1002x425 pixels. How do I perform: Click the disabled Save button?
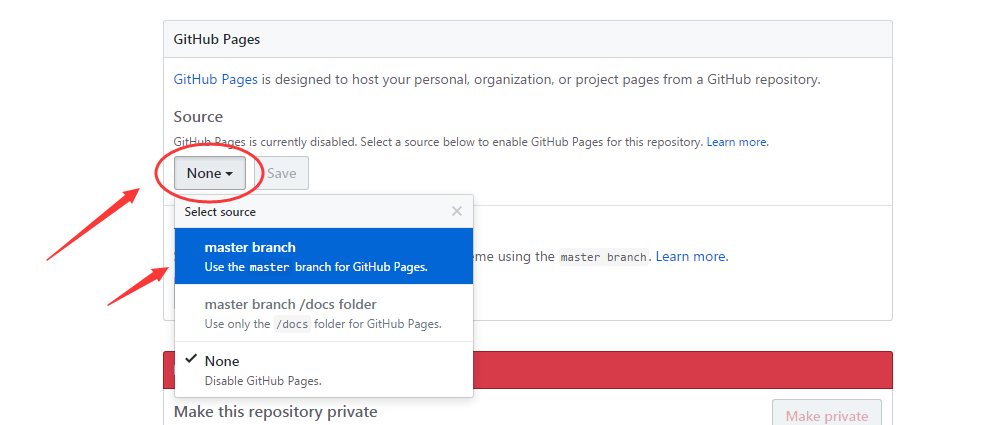(282, 173)
